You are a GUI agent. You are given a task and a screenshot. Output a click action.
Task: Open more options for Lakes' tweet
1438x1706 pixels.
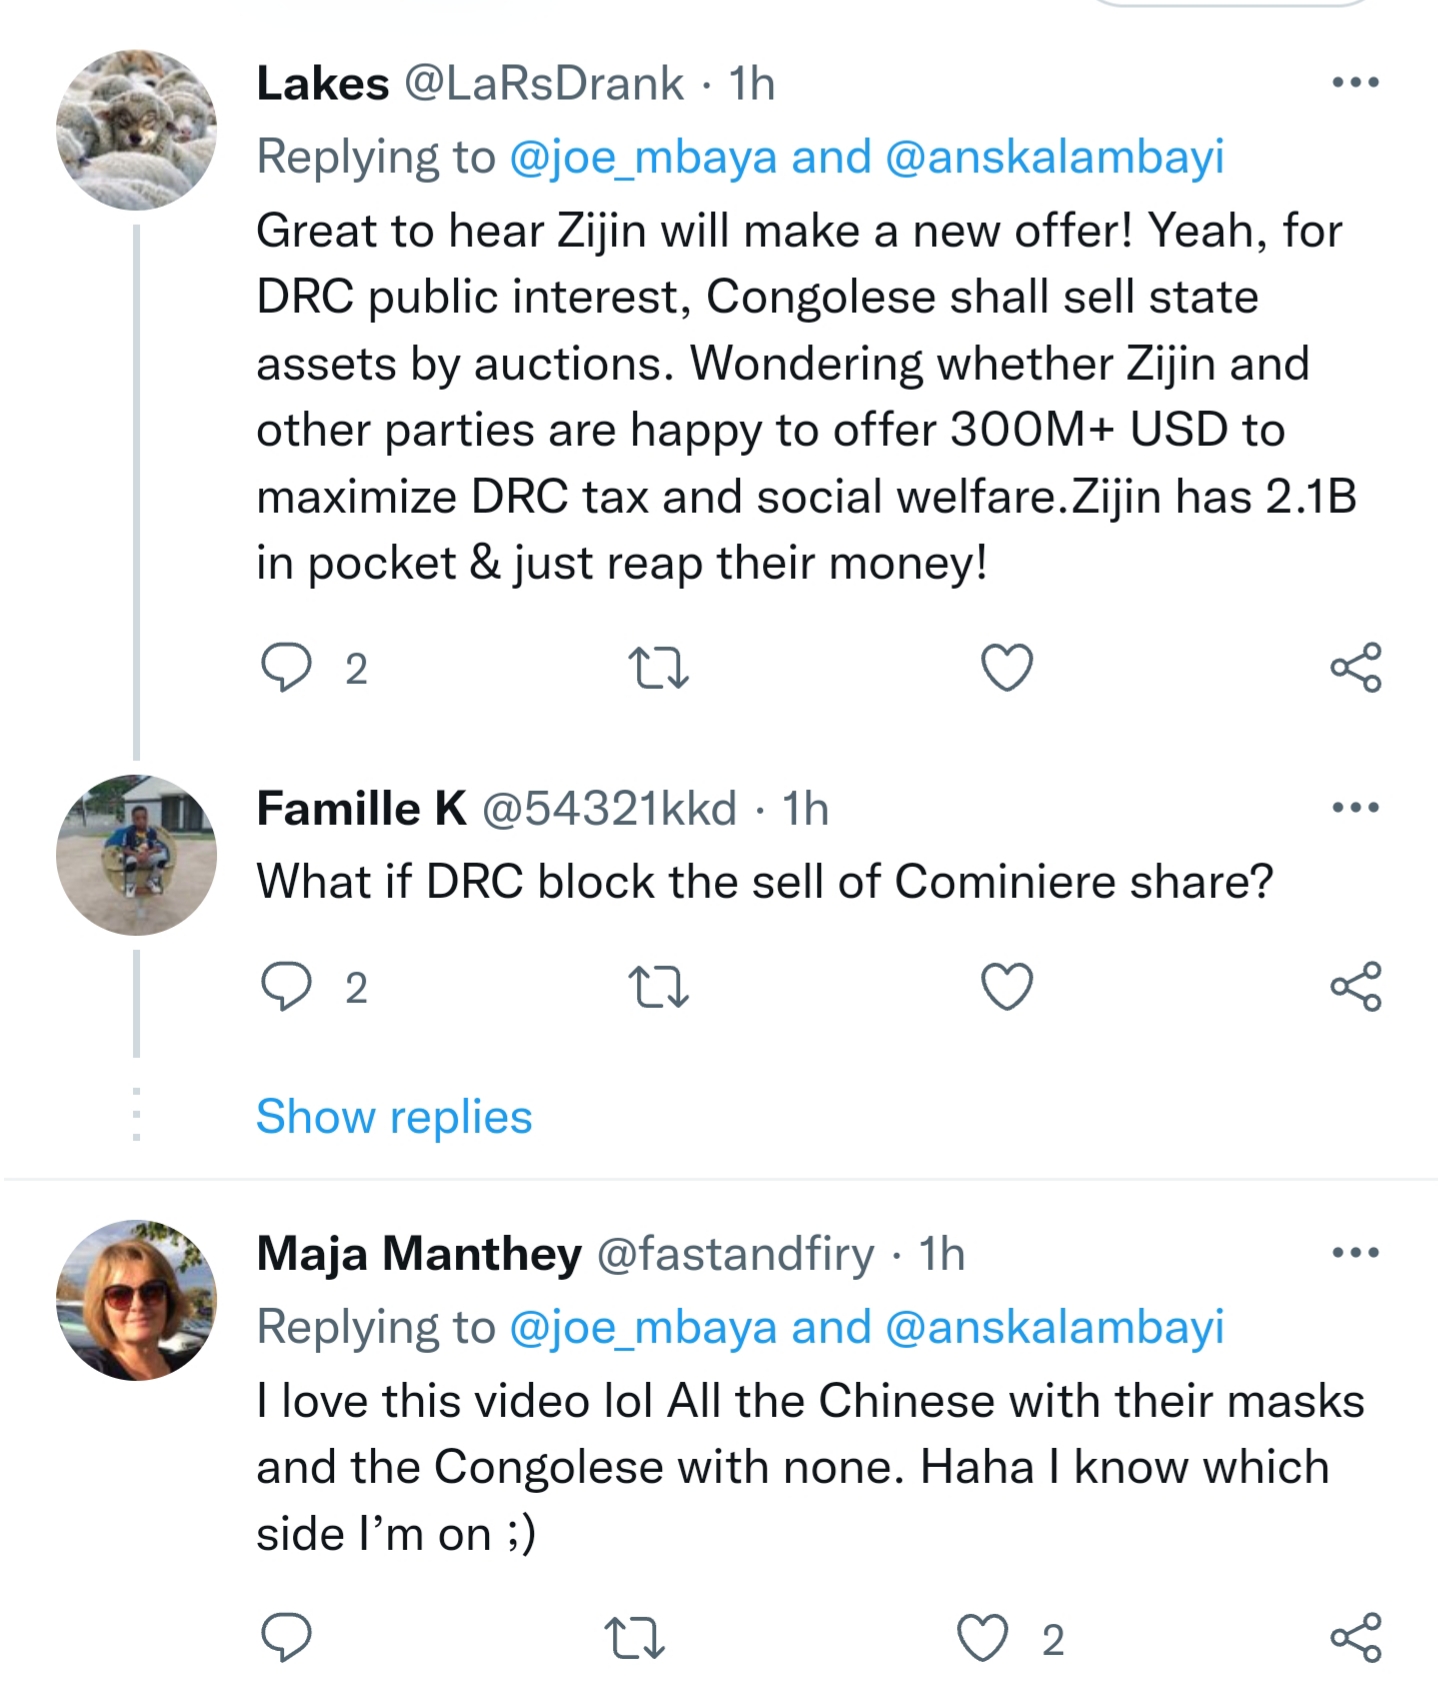1355,83
